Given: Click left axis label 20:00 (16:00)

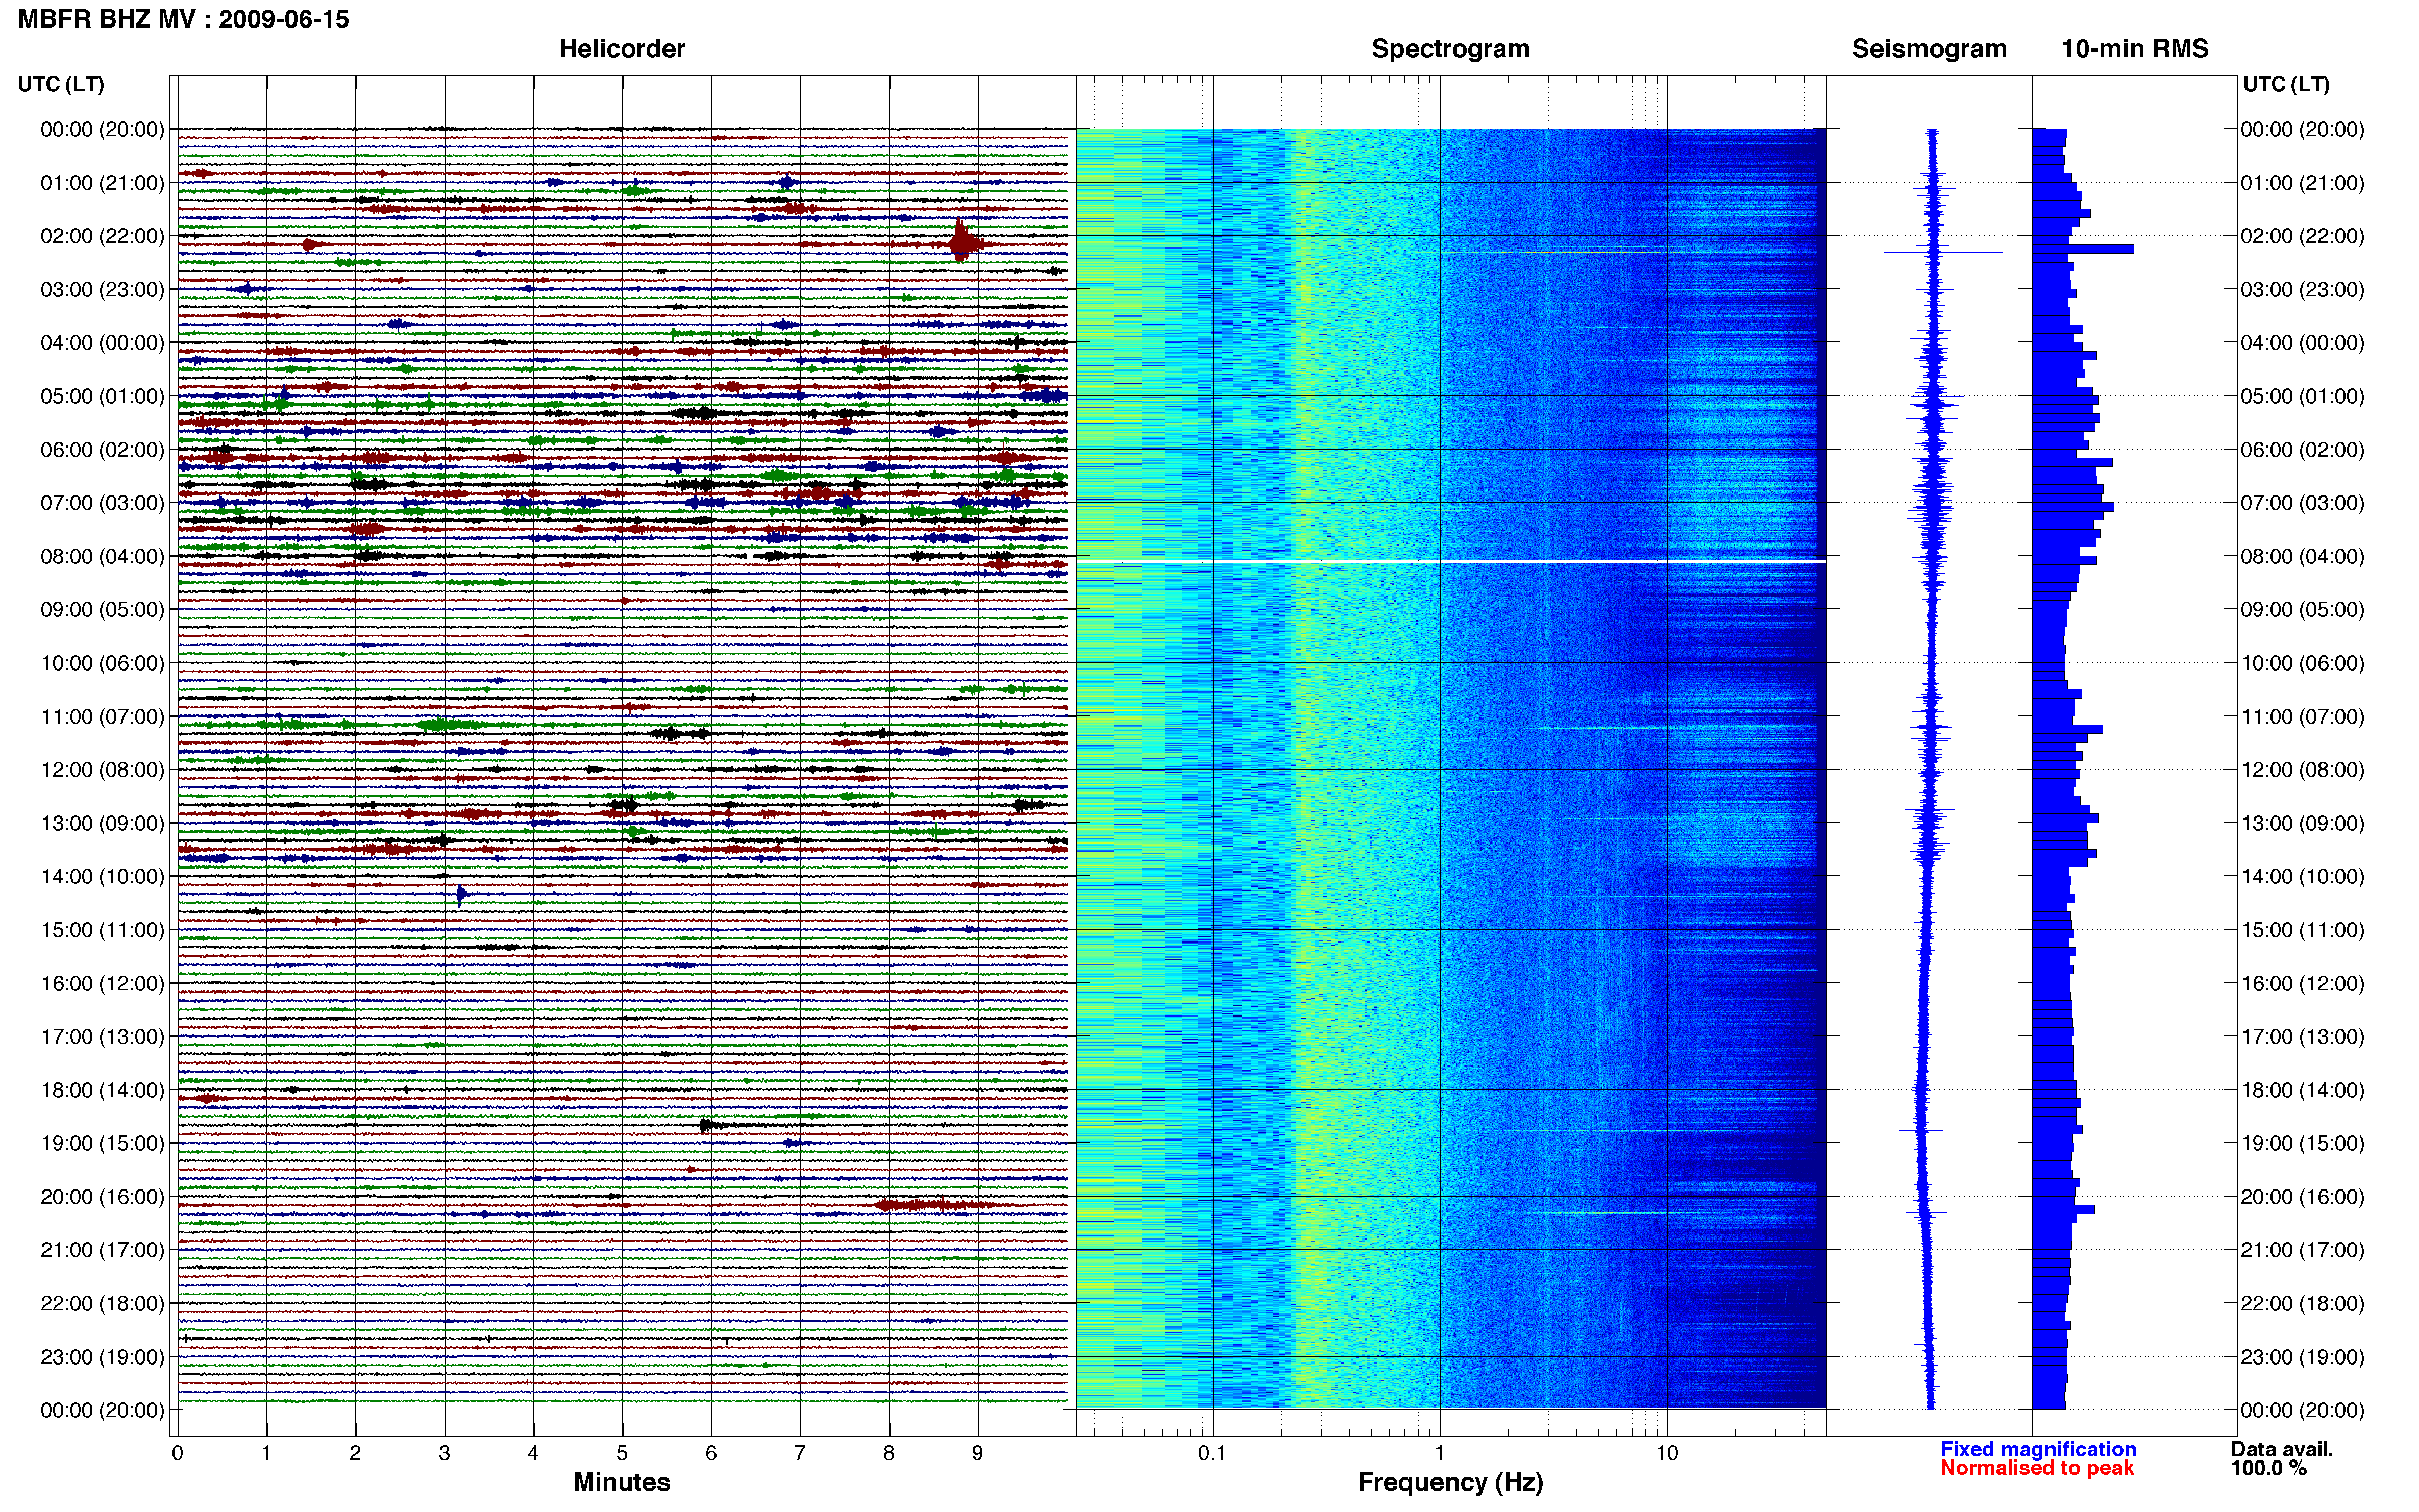Looking at the screenshot, I should [x=102, y=1197].
